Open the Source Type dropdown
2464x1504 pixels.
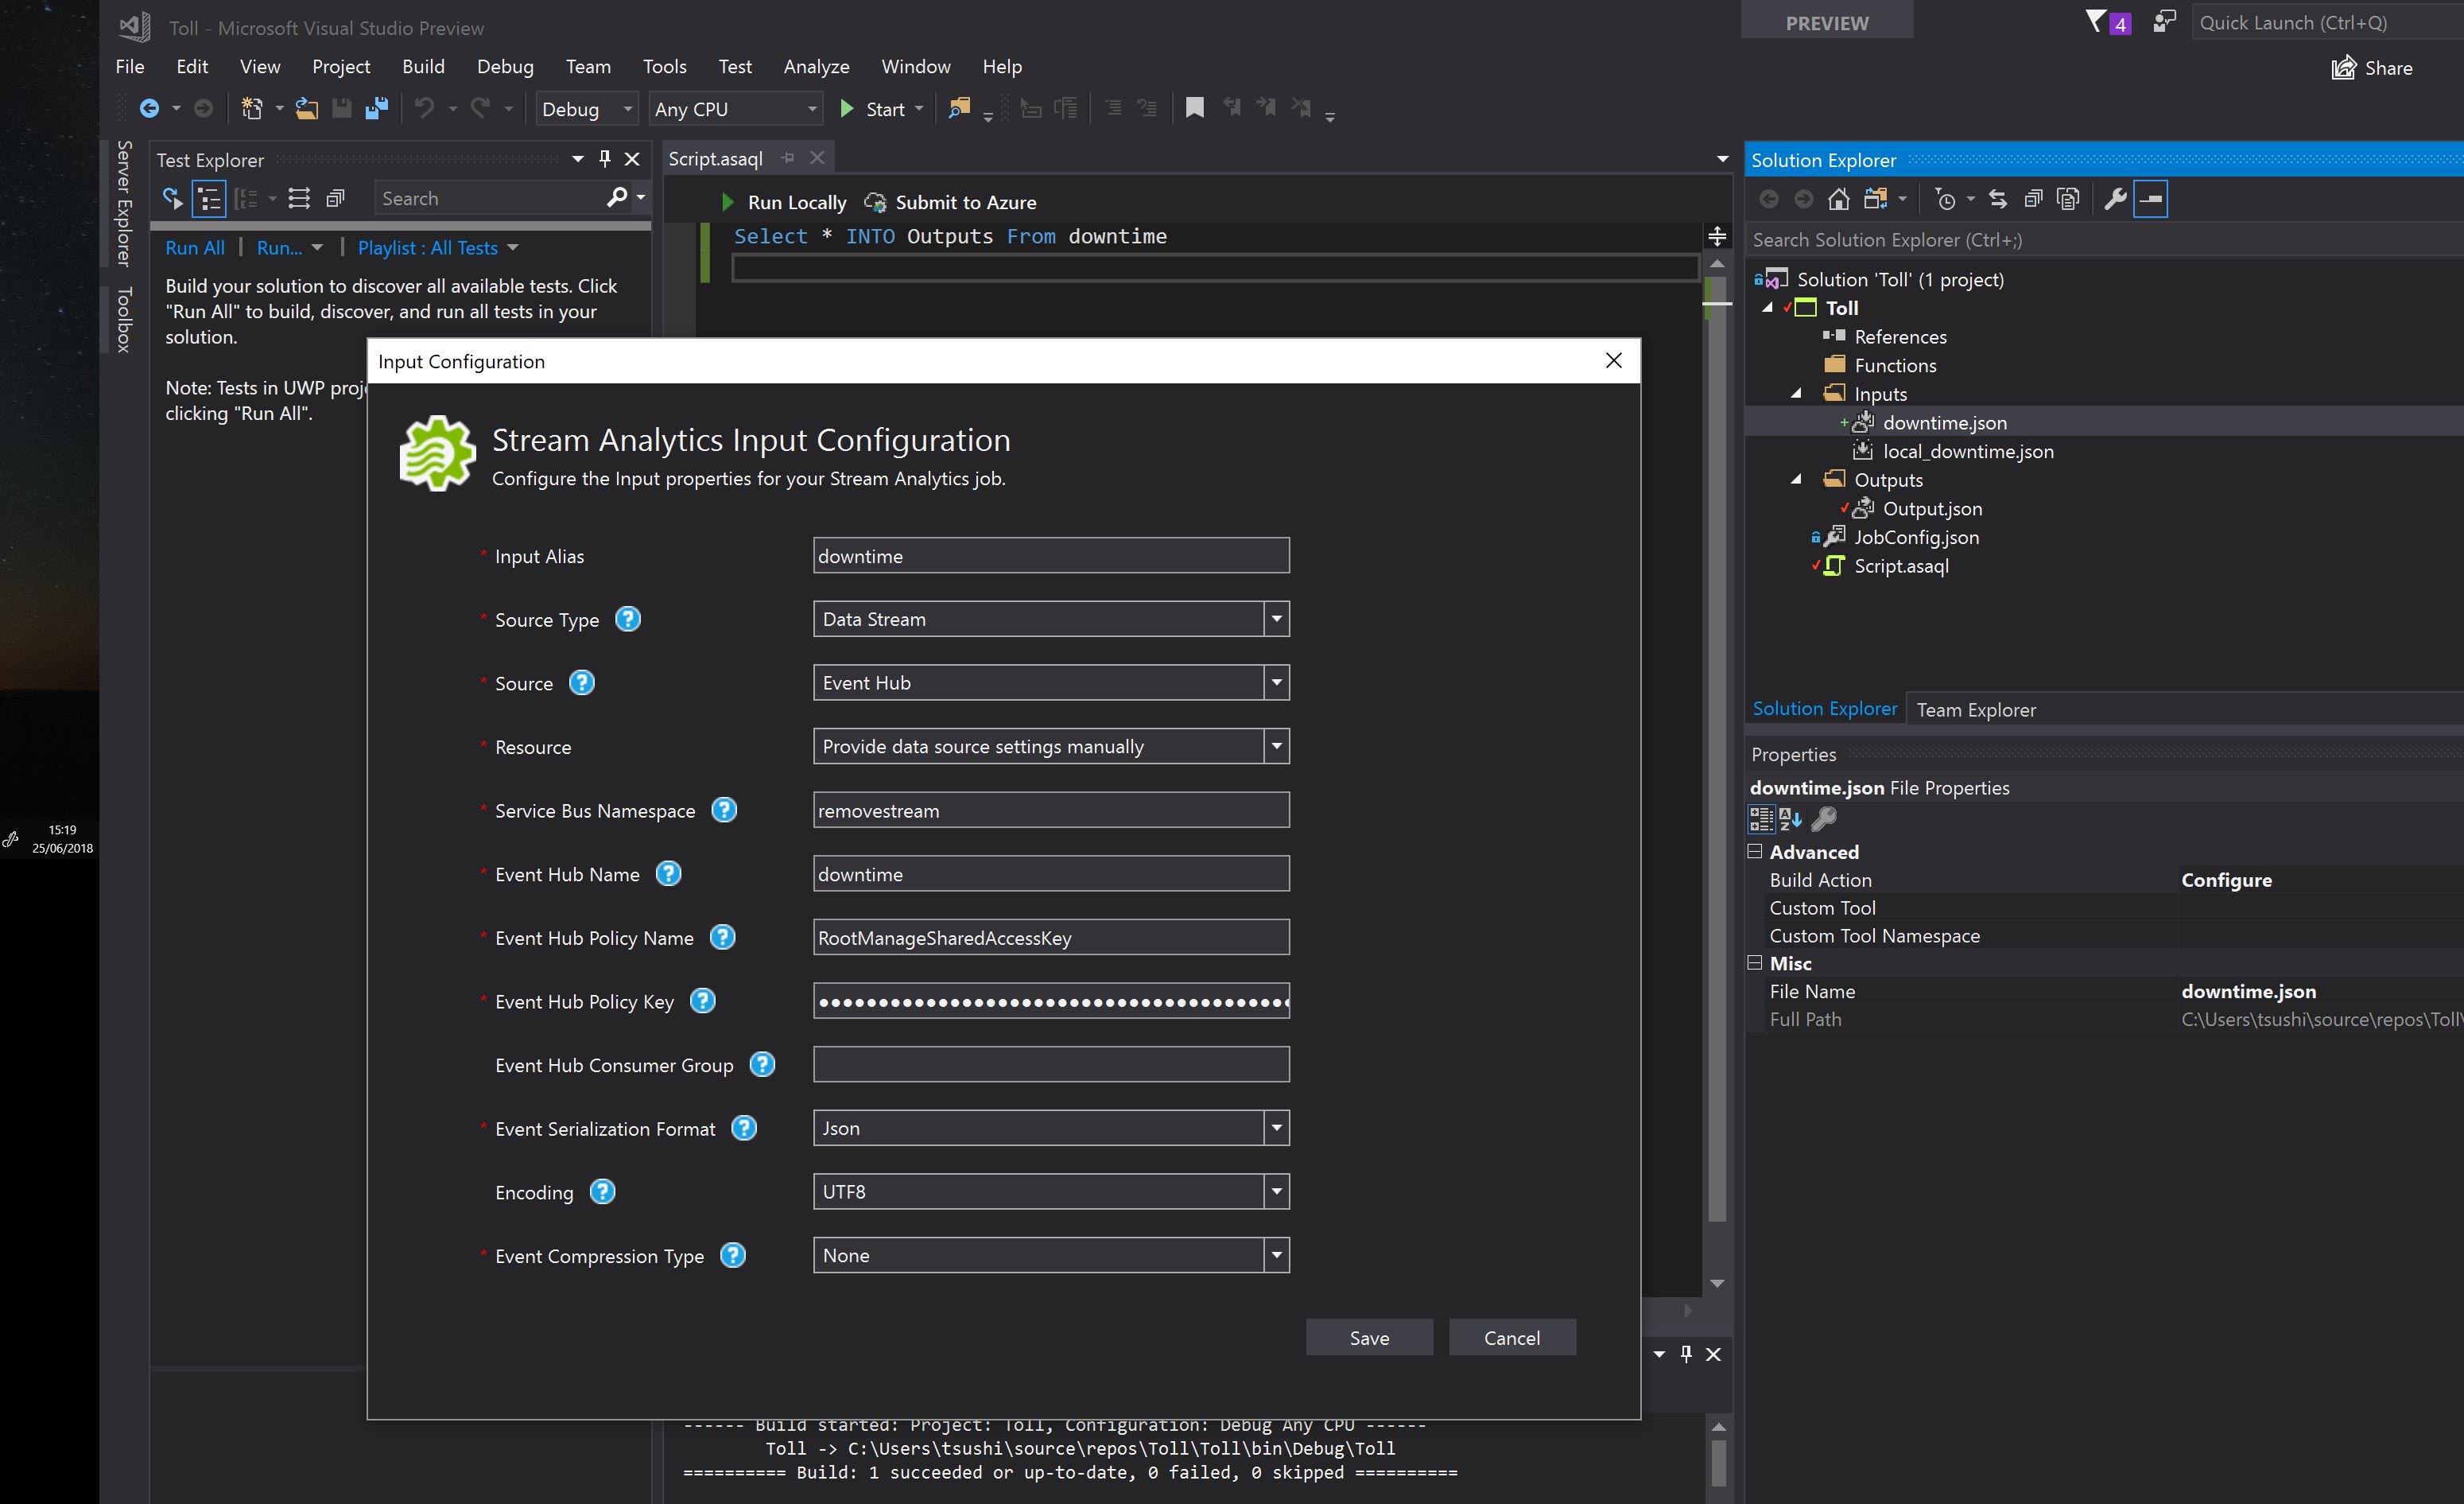coord(1276,619)
